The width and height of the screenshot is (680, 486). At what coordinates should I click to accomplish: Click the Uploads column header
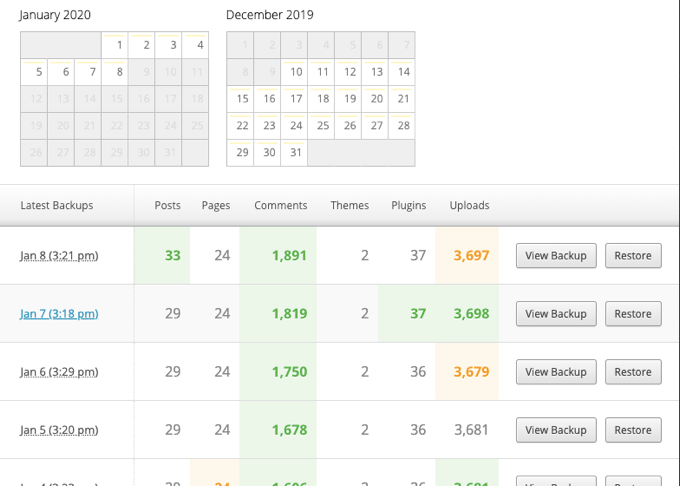coord(469,205)
